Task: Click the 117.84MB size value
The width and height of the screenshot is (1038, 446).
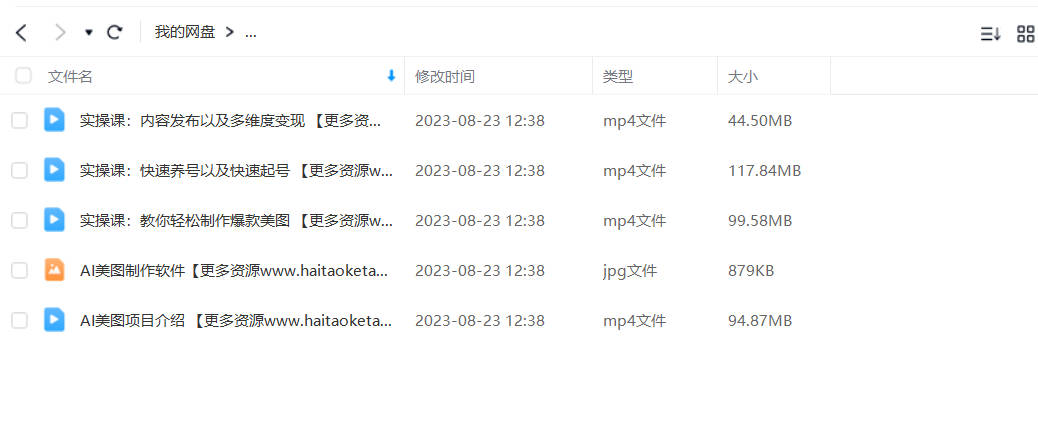Action: coord(765,171)
